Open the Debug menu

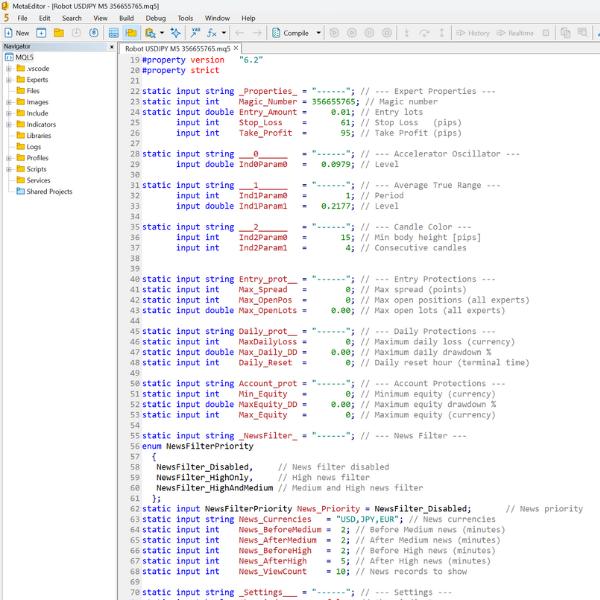pos(156,18)
